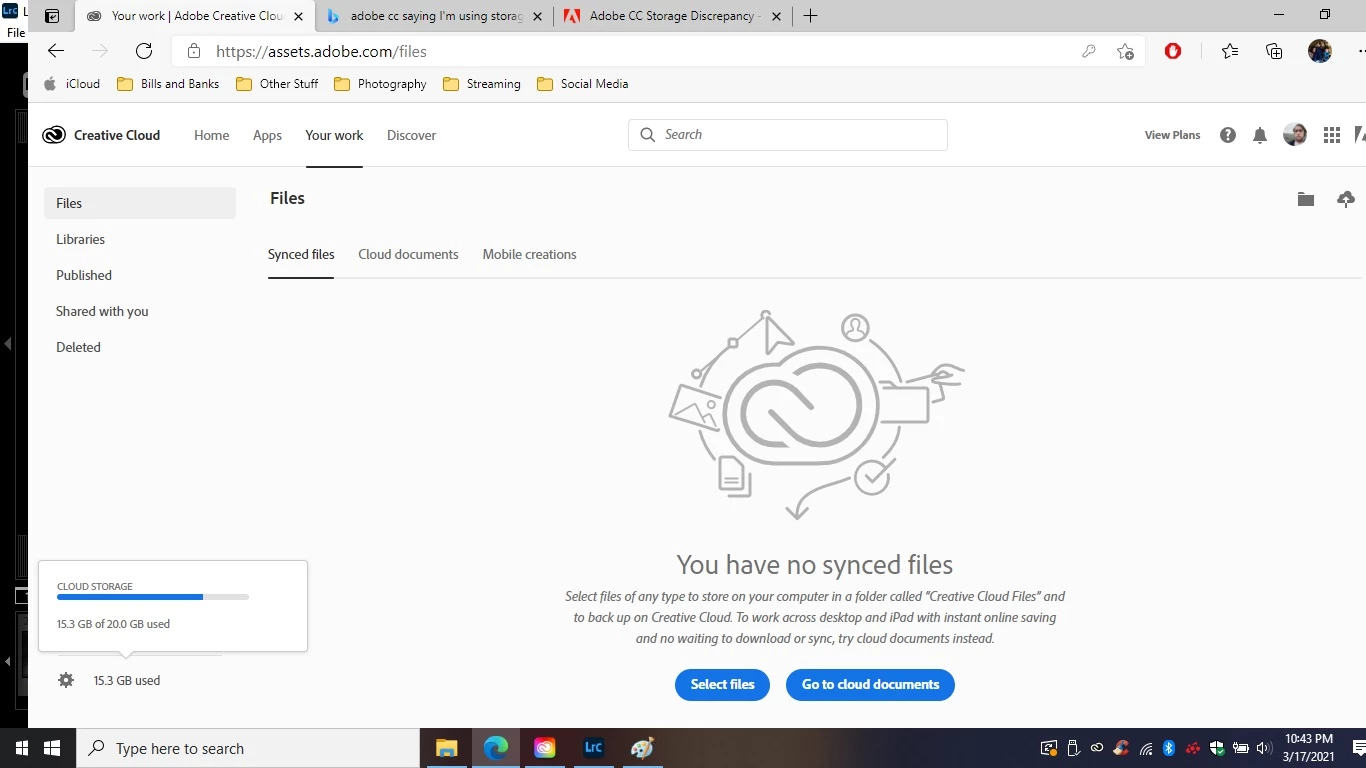Click the Go to cloud documents button
This screenshot has height=768, width=1366.
[x=870, y=684]
